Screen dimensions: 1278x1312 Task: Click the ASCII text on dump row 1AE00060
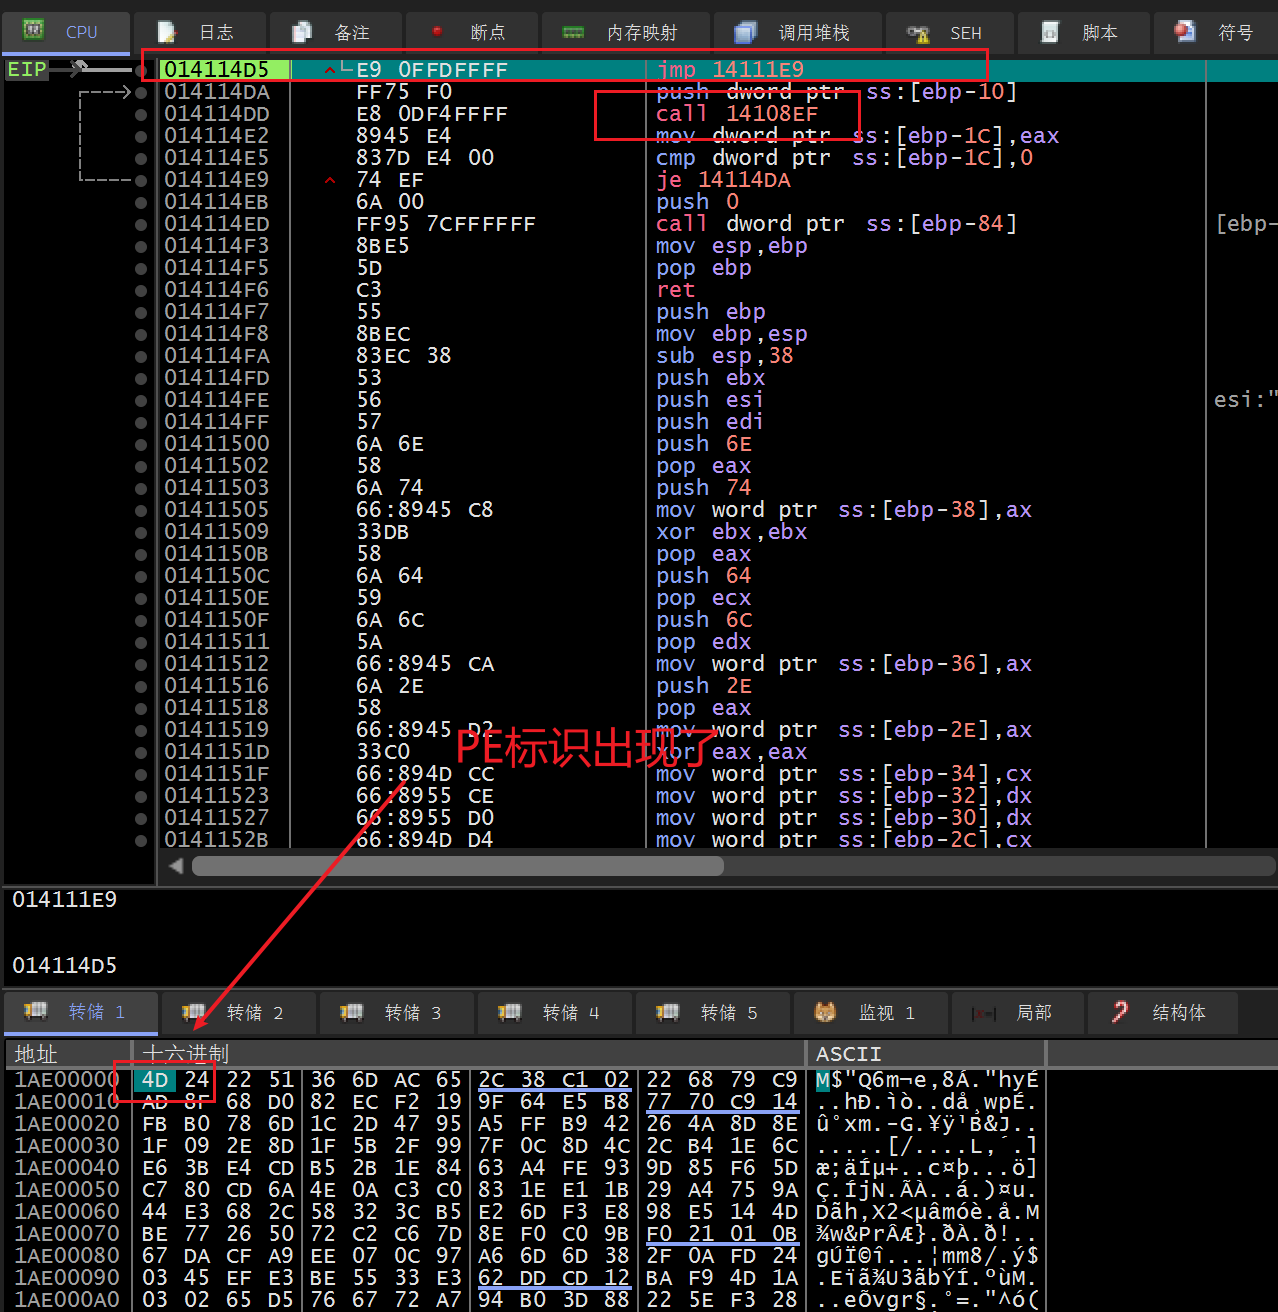pos(927,1212)
